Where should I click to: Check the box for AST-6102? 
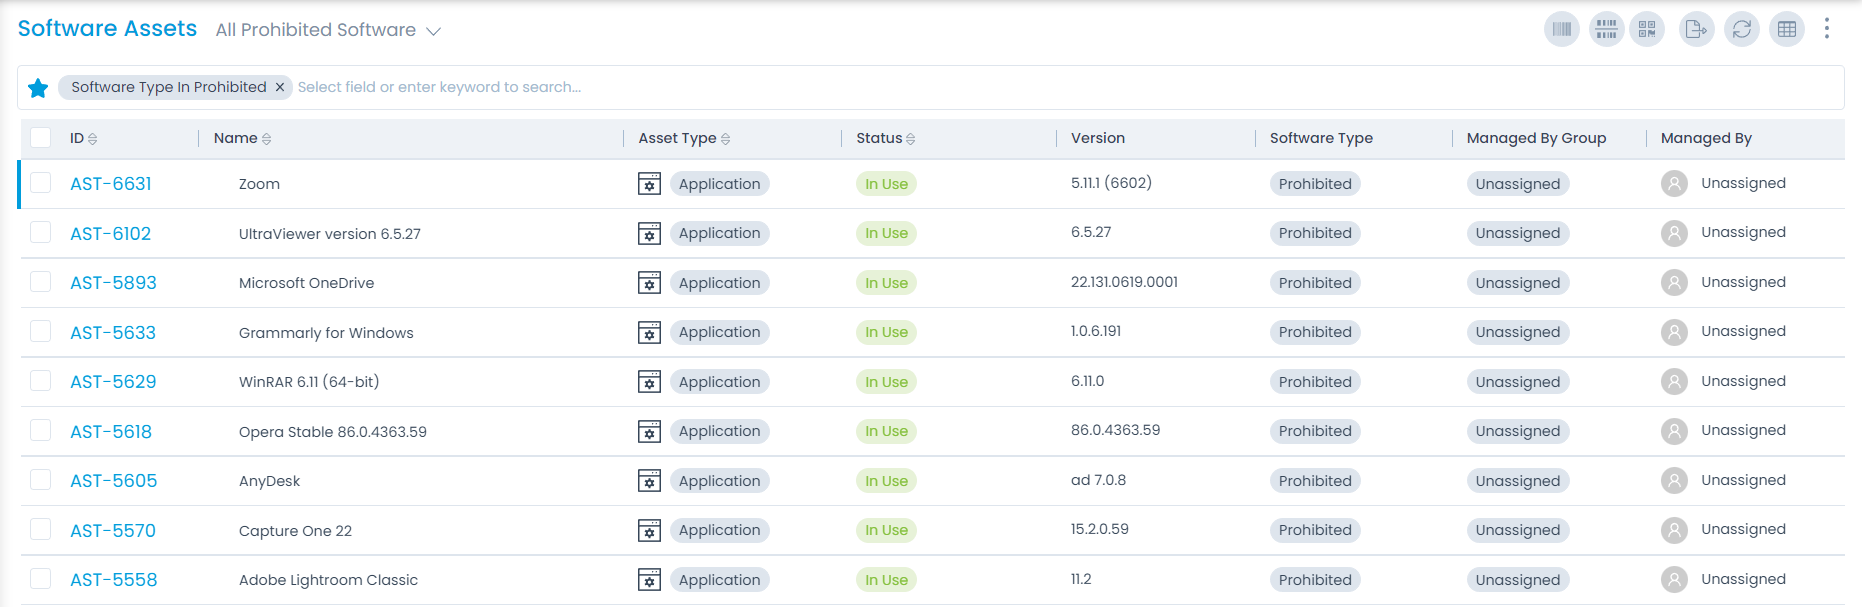[40, 232]
